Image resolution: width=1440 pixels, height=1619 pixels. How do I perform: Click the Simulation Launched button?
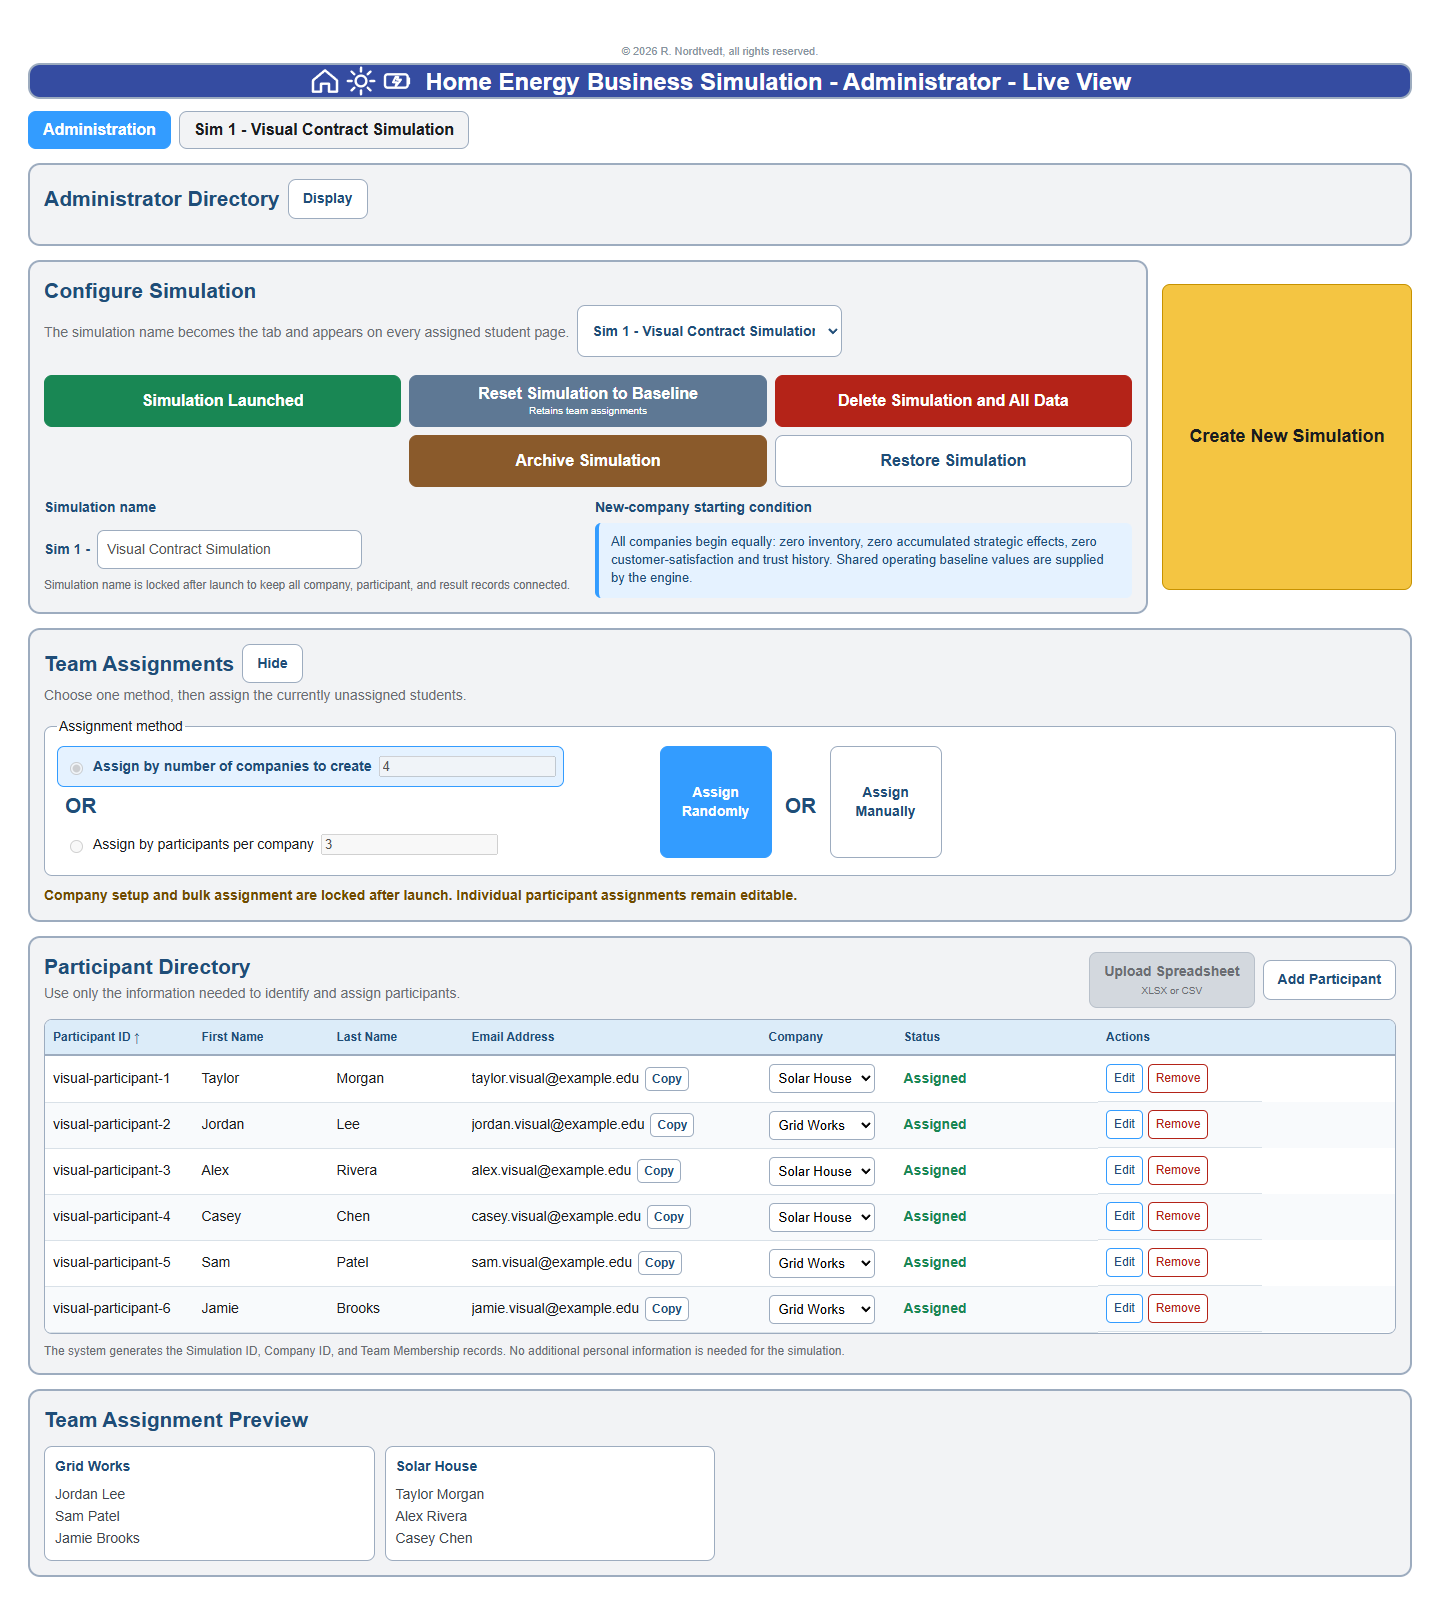click(222, 401)
